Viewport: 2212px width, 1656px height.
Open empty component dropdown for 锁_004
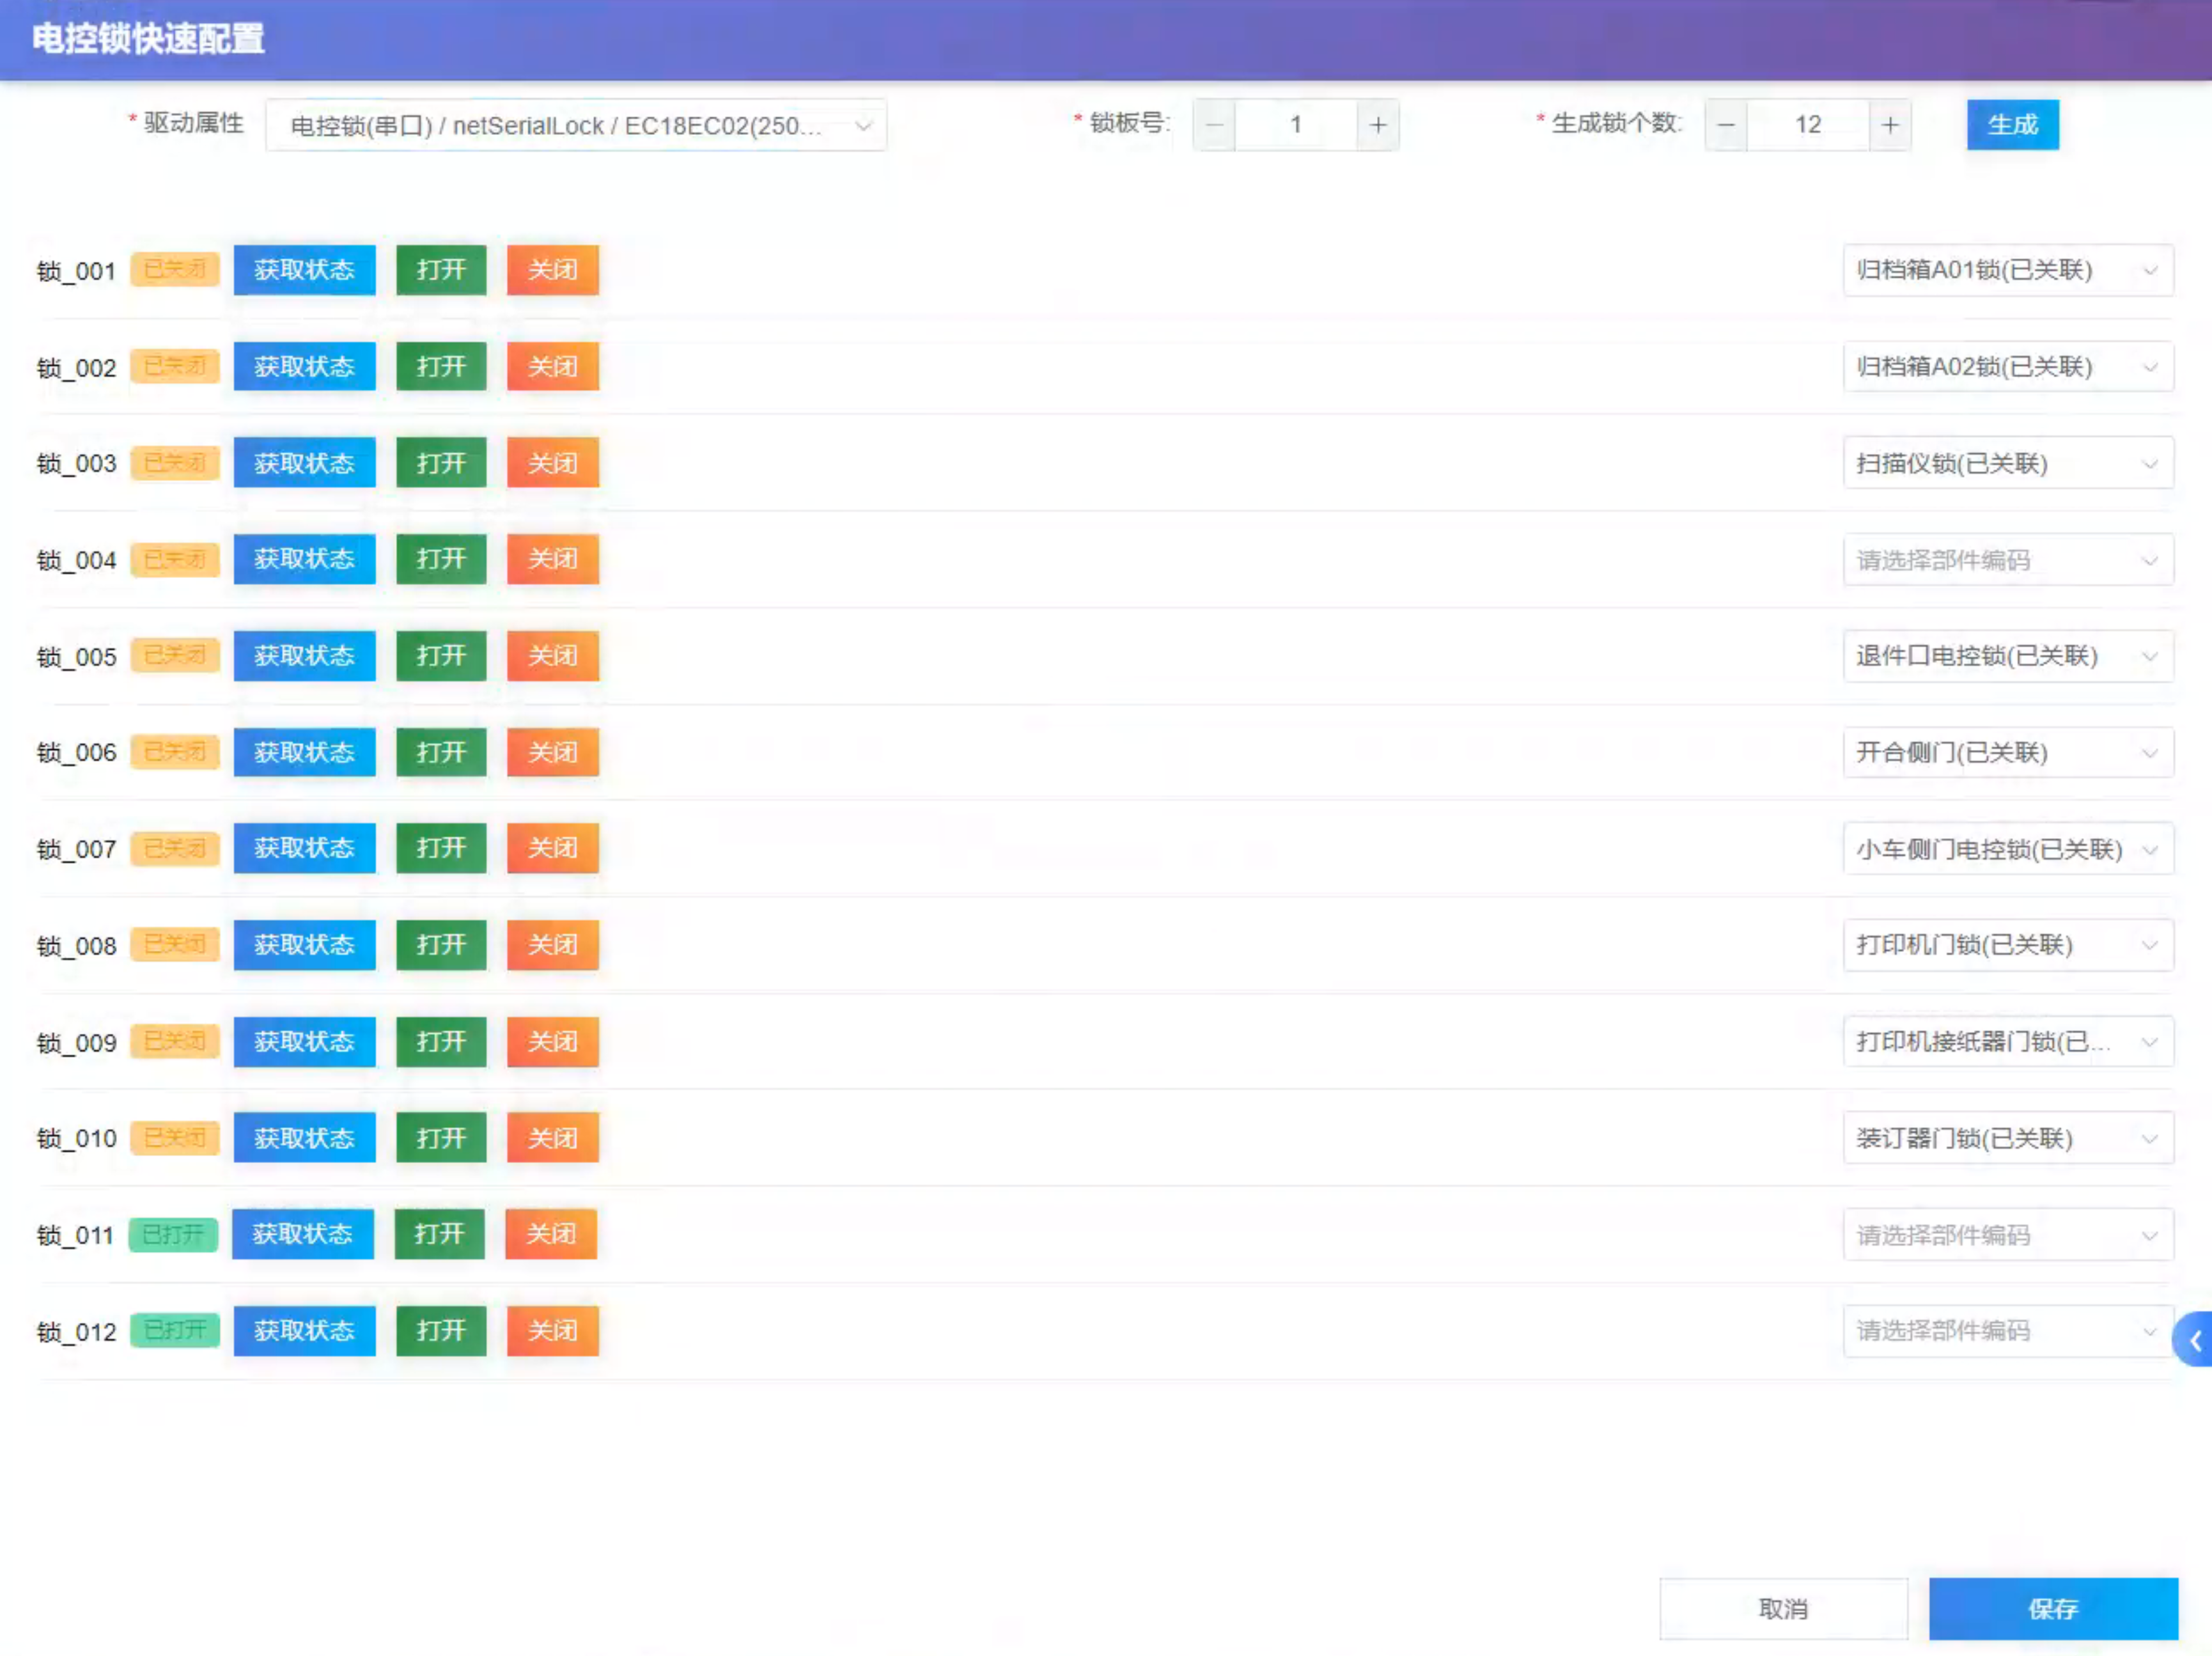click(2008, 560)
